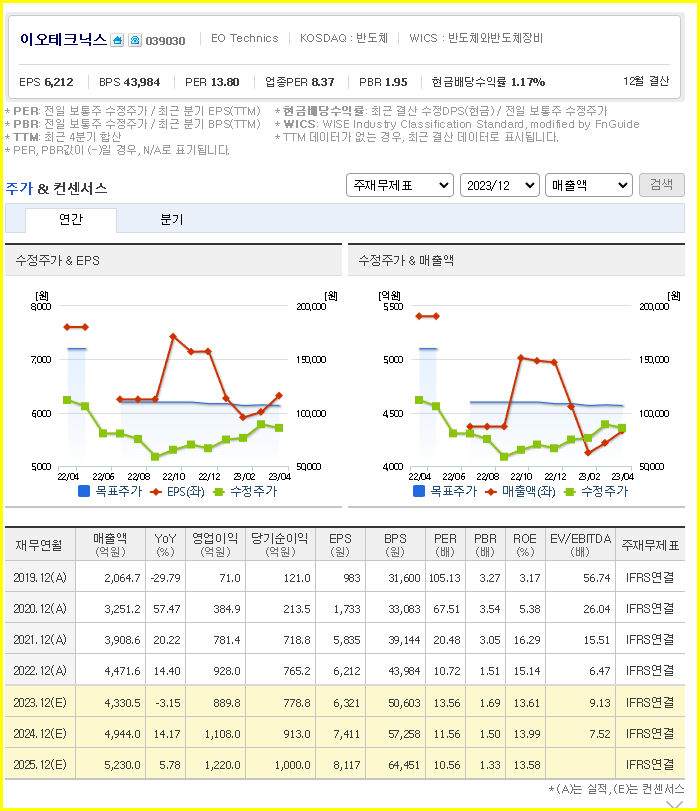Select the 2021.12(A) row label

[40, 640]
